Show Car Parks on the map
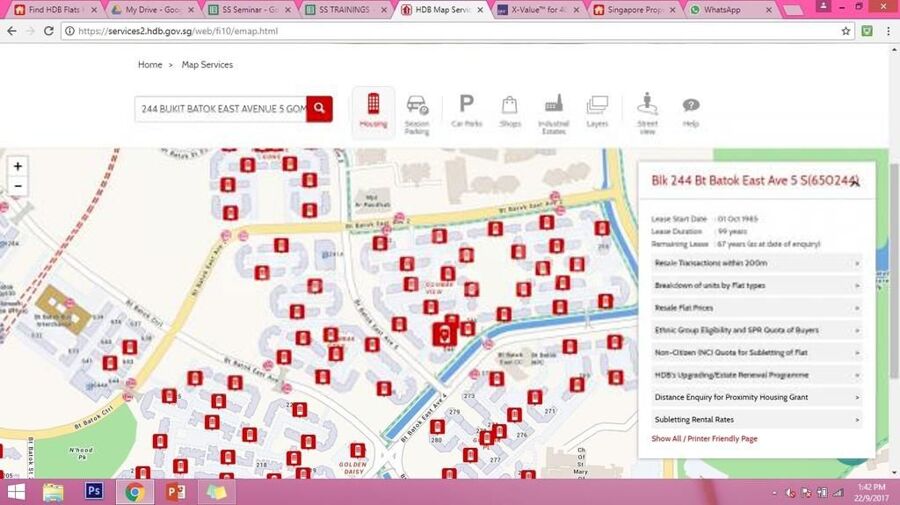The width and height of the screenshot is (900, 505). pyautogui.click(x=466, y=111)
